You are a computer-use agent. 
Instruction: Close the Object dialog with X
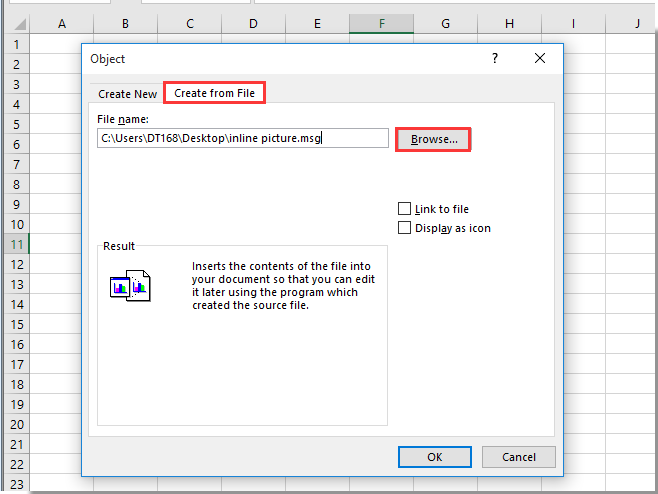(x=540, y=59)
